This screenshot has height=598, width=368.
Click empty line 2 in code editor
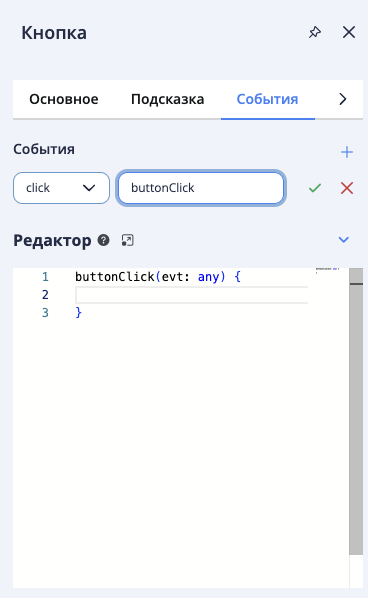tap(191, 295)
